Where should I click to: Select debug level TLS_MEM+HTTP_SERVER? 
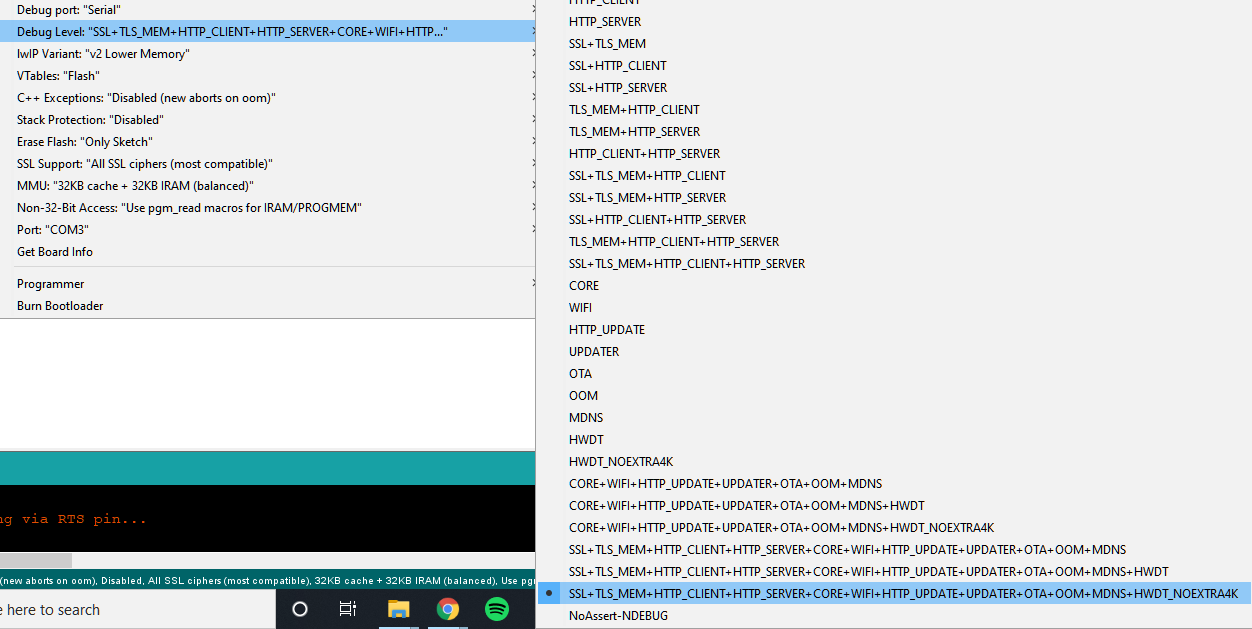894,132
